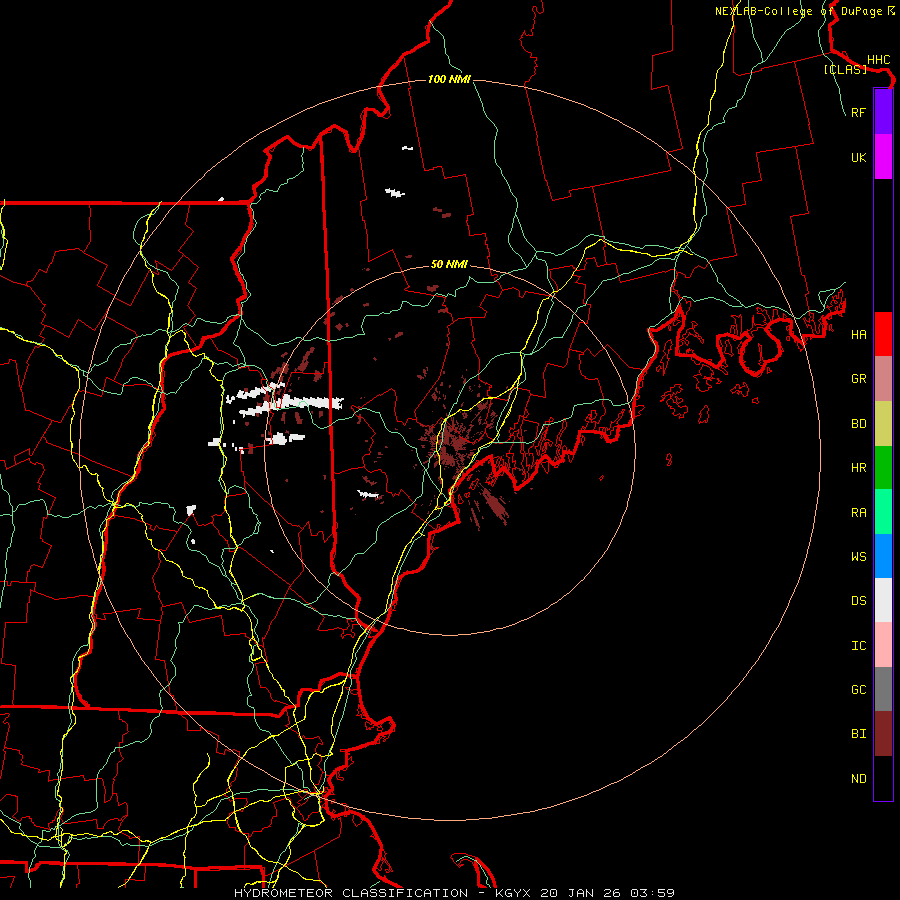Viewport: 900px width, 900px height.
Task: Click the IC pink legend swatch
Action: (x=883, y=645)
